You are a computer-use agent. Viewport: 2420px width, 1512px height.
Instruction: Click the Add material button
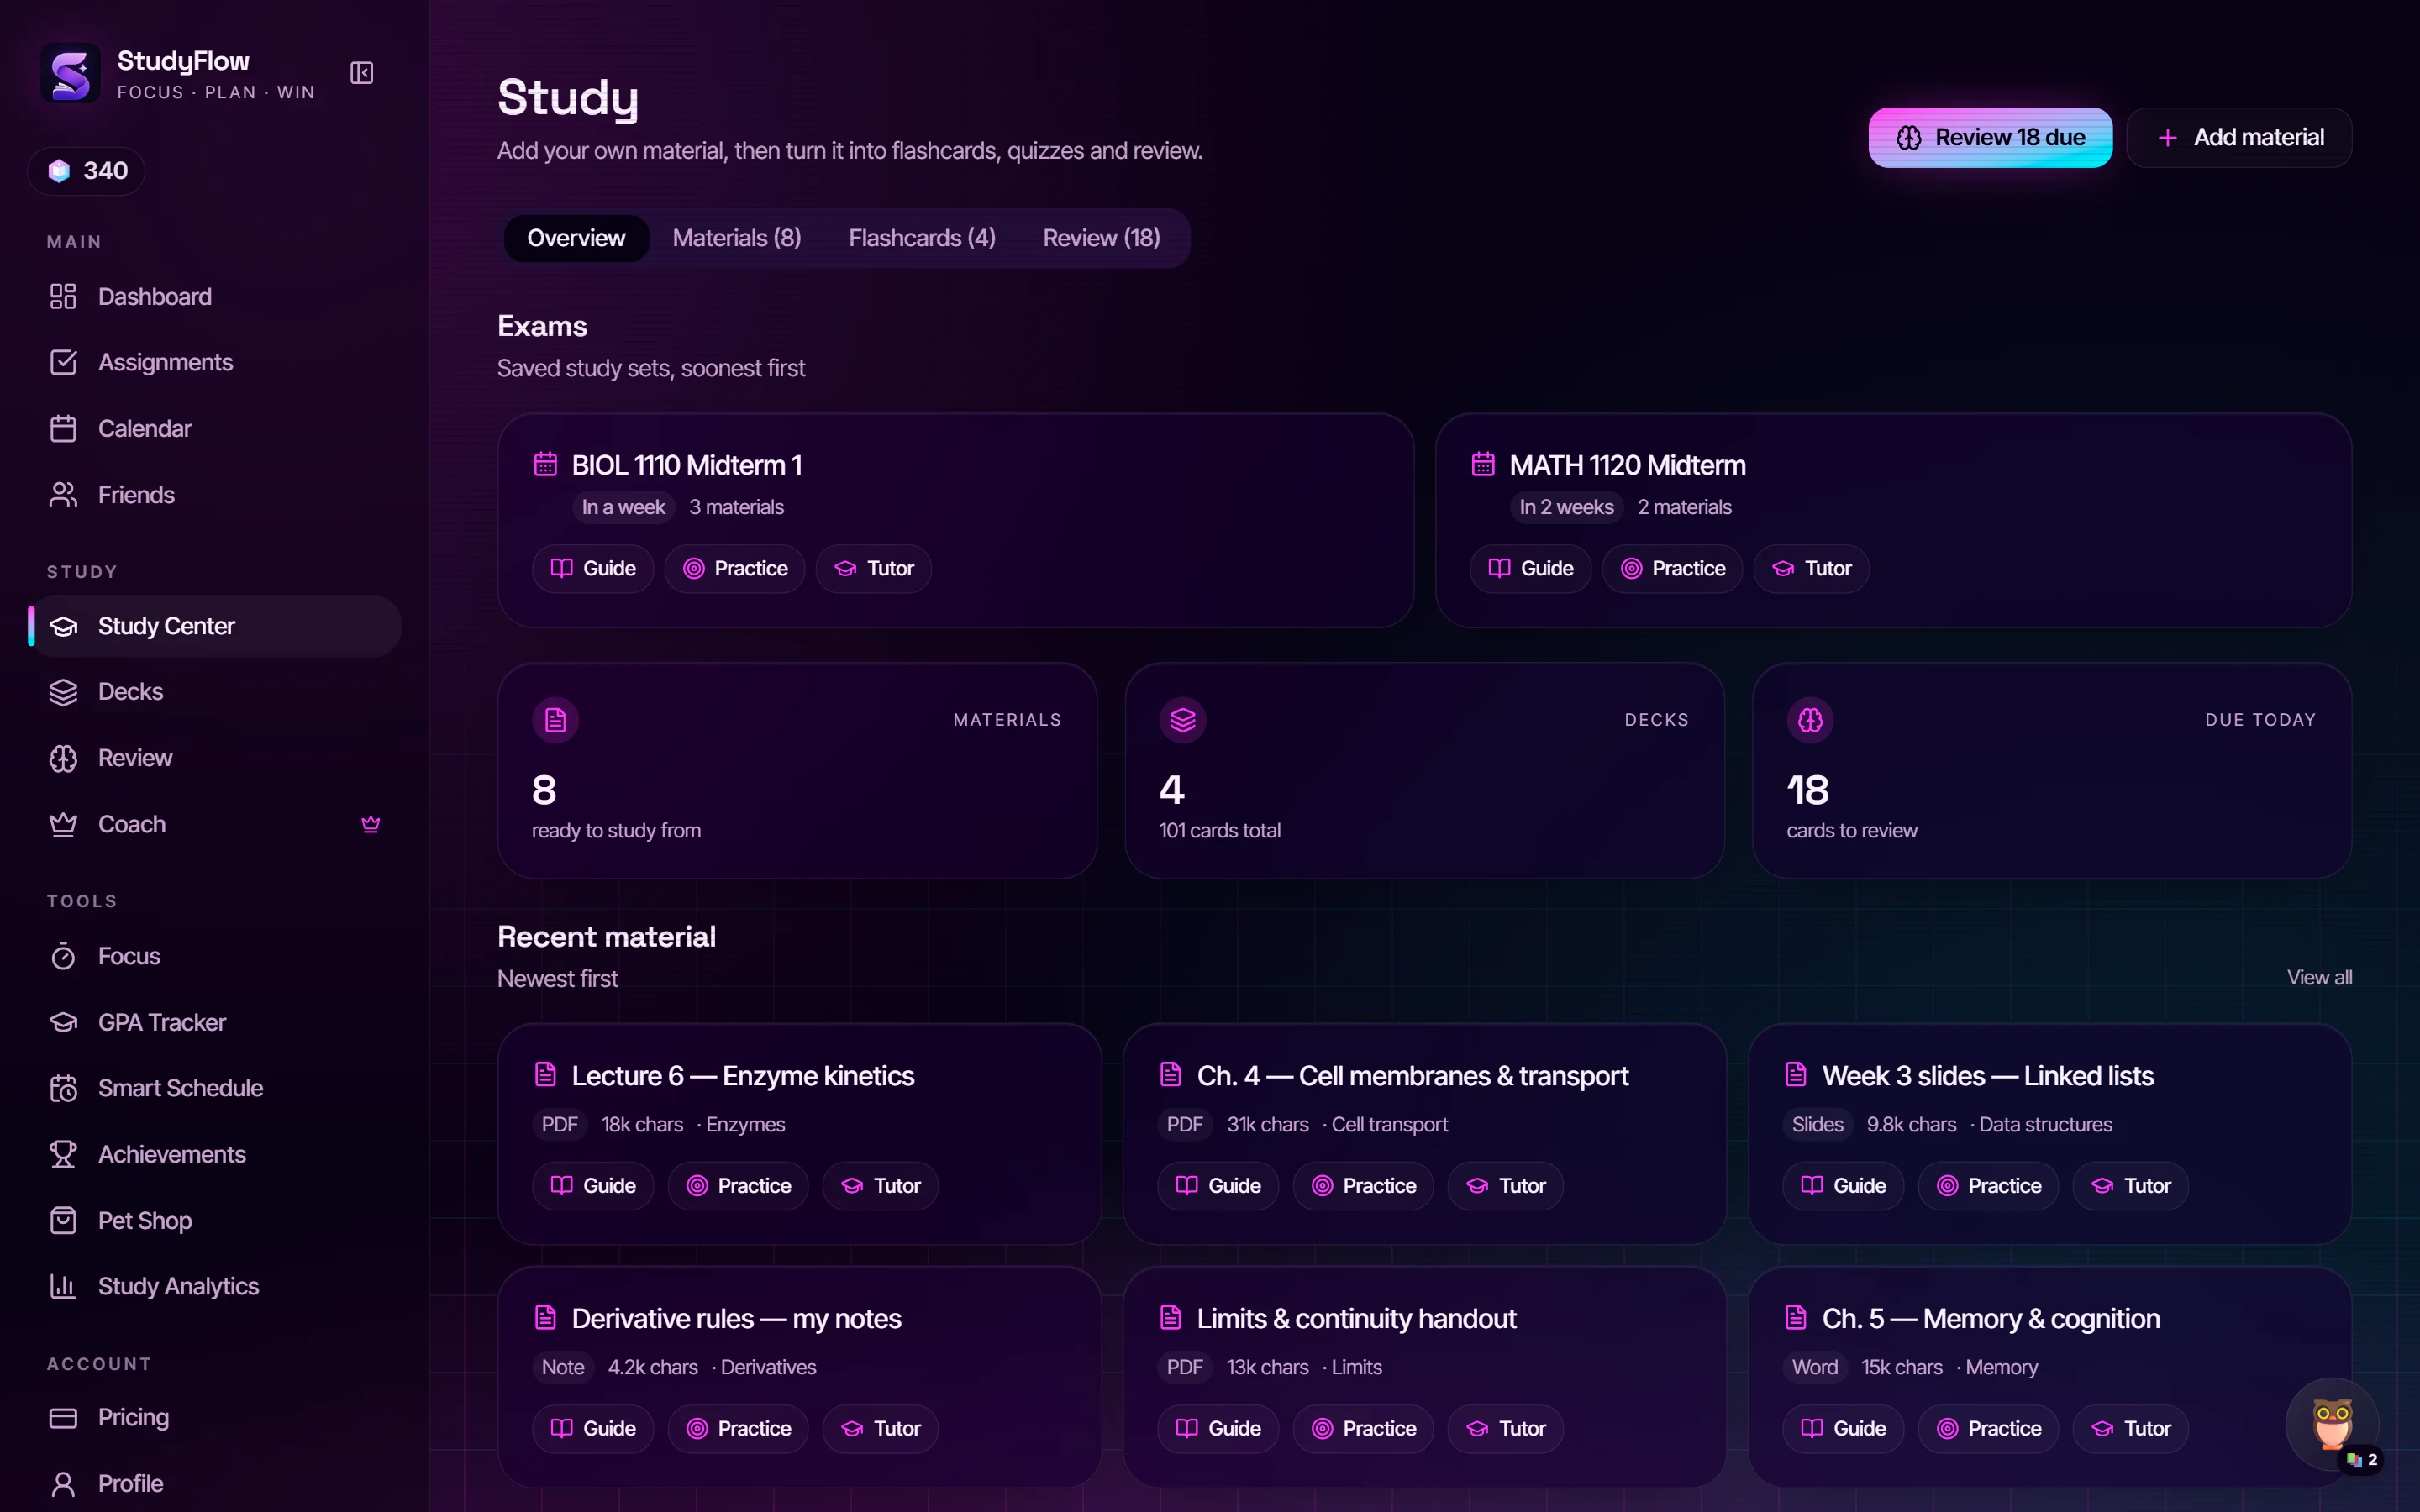(x=2239, y=138)
